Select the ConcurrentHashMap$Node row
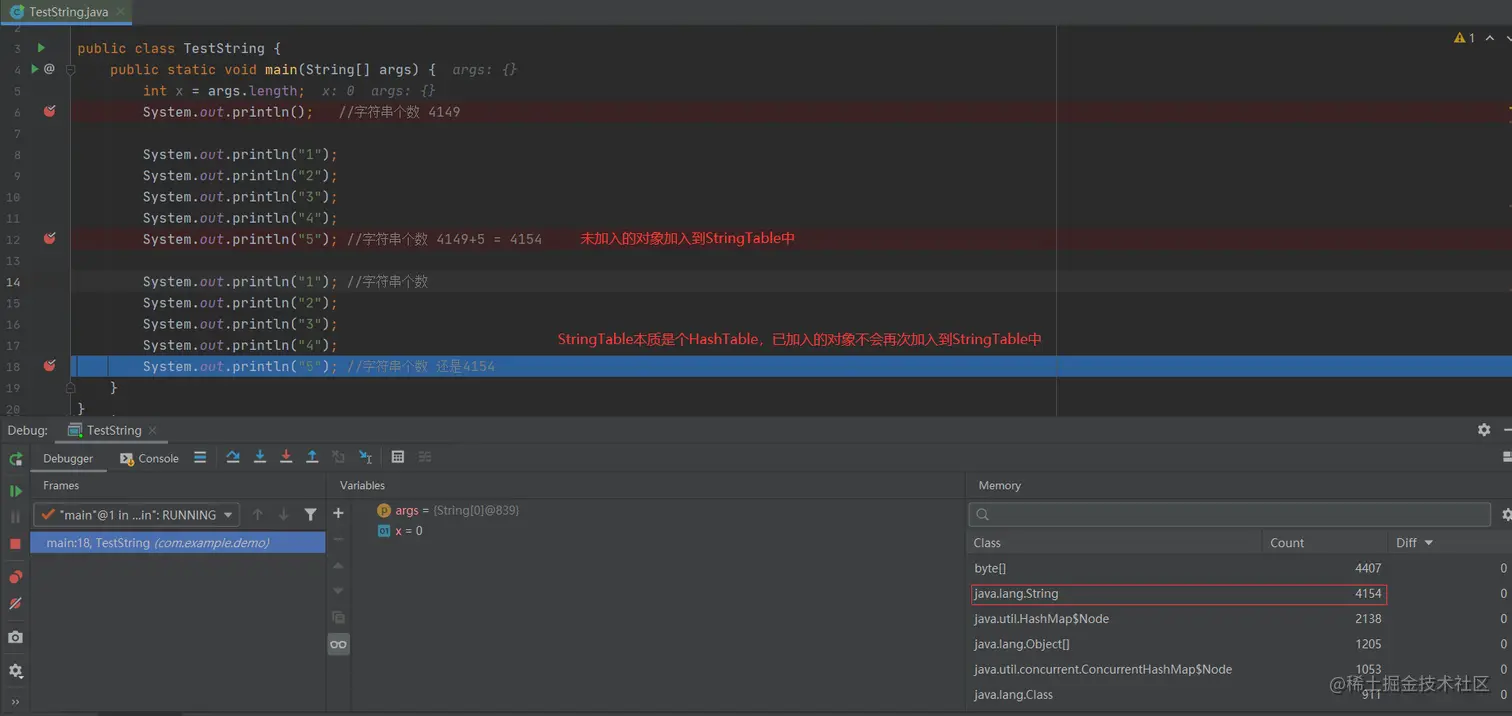The image size is (1512, 716). pos(1240,669)
